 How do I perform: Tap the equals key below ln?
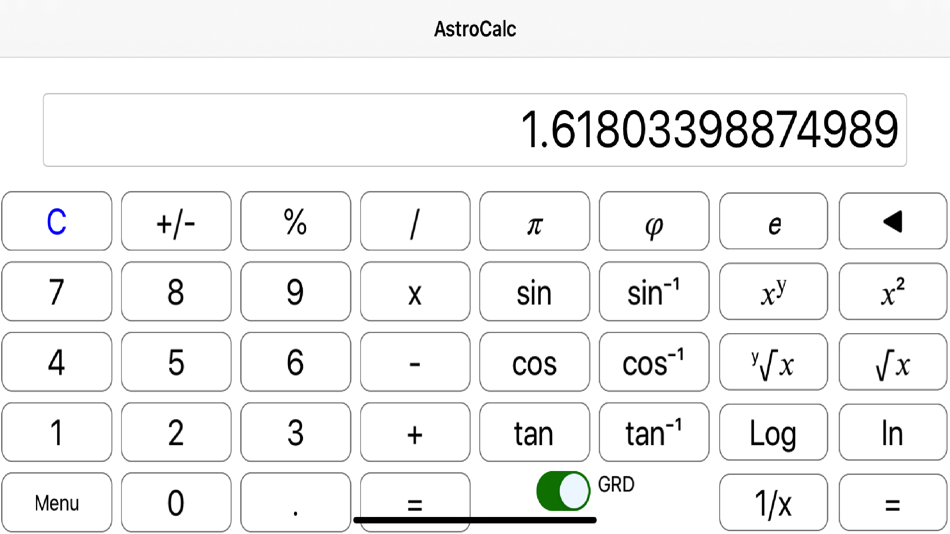[892, 502]
